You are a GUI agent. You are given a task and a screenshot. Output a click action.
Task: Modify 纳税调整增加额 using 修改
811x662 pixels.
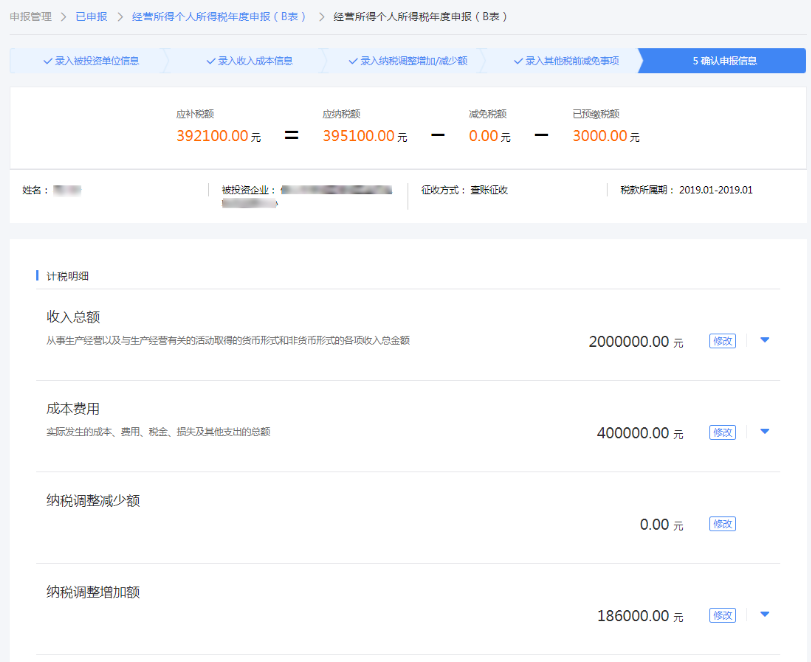pyautogui.click(x=722, y=616)
